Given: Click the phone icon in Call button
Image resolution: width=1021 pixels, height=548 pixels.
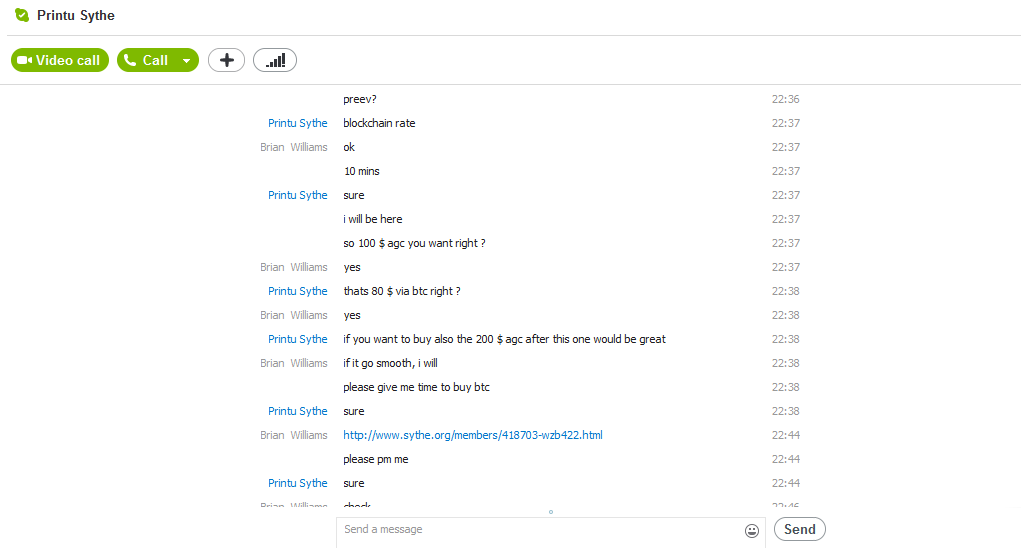Looking at the screenshot, I should 130,60.
